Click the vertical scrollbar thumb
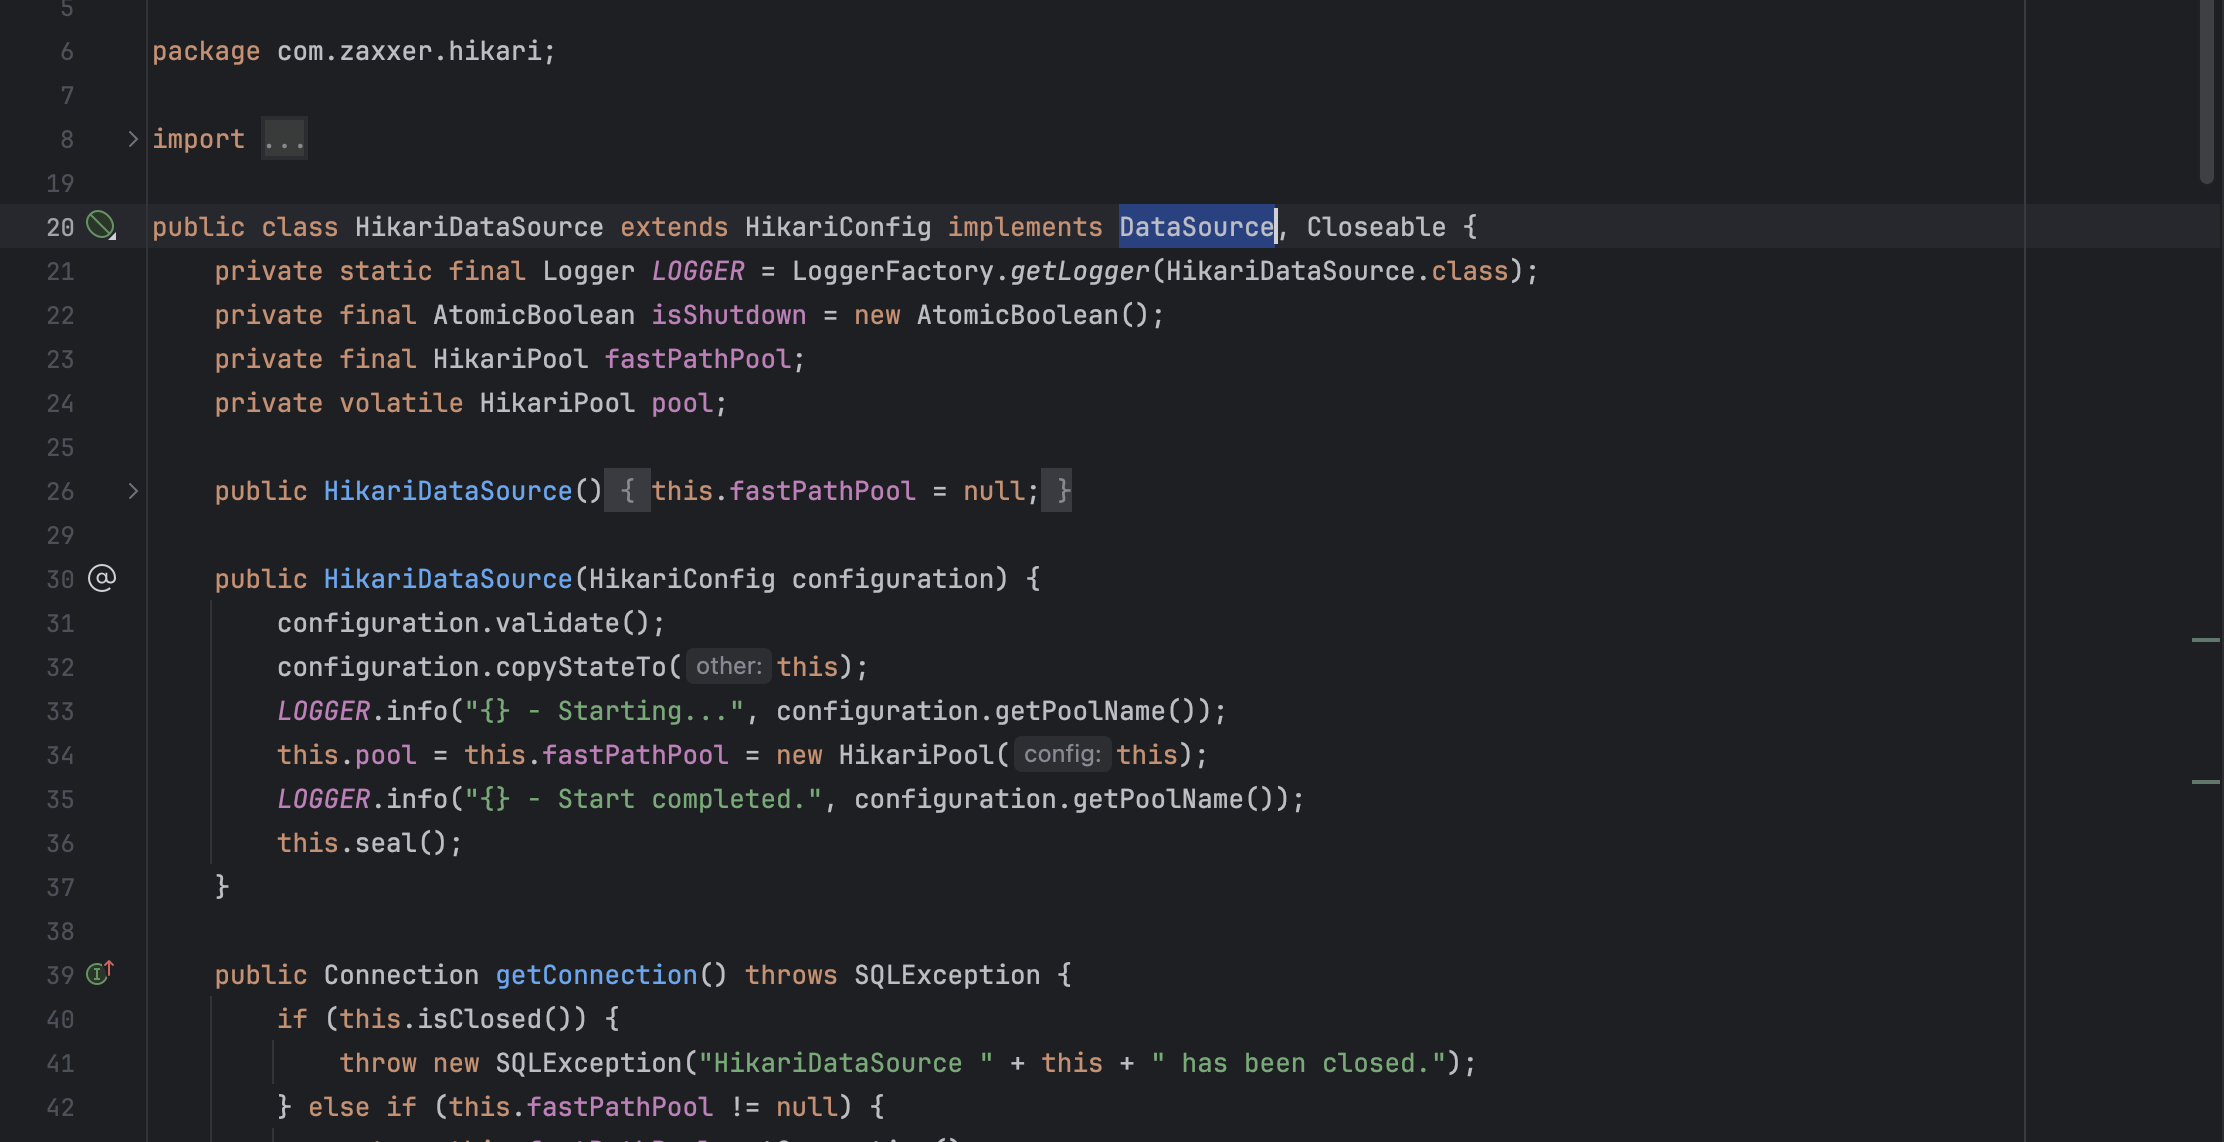The width and height of the screenshot is (2224, 1142). [x=2206, y=90]
